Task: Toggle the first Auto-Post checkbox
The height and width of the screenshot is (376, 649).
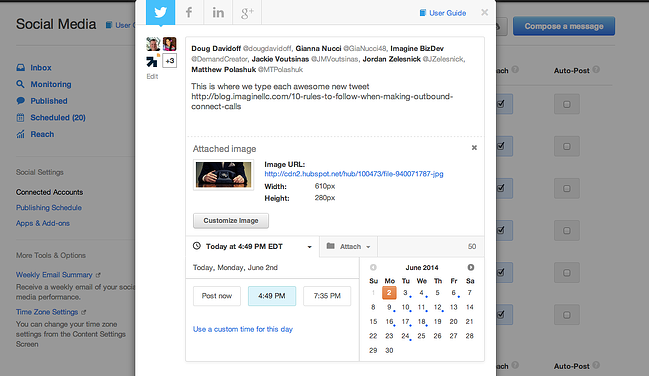Action: coord(567,104)
